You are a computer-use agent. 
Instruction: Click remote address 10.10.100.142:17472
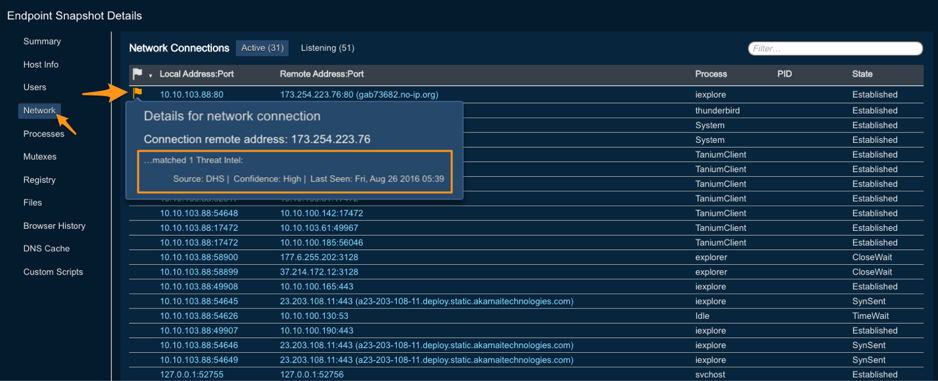[x=321, y=214]
